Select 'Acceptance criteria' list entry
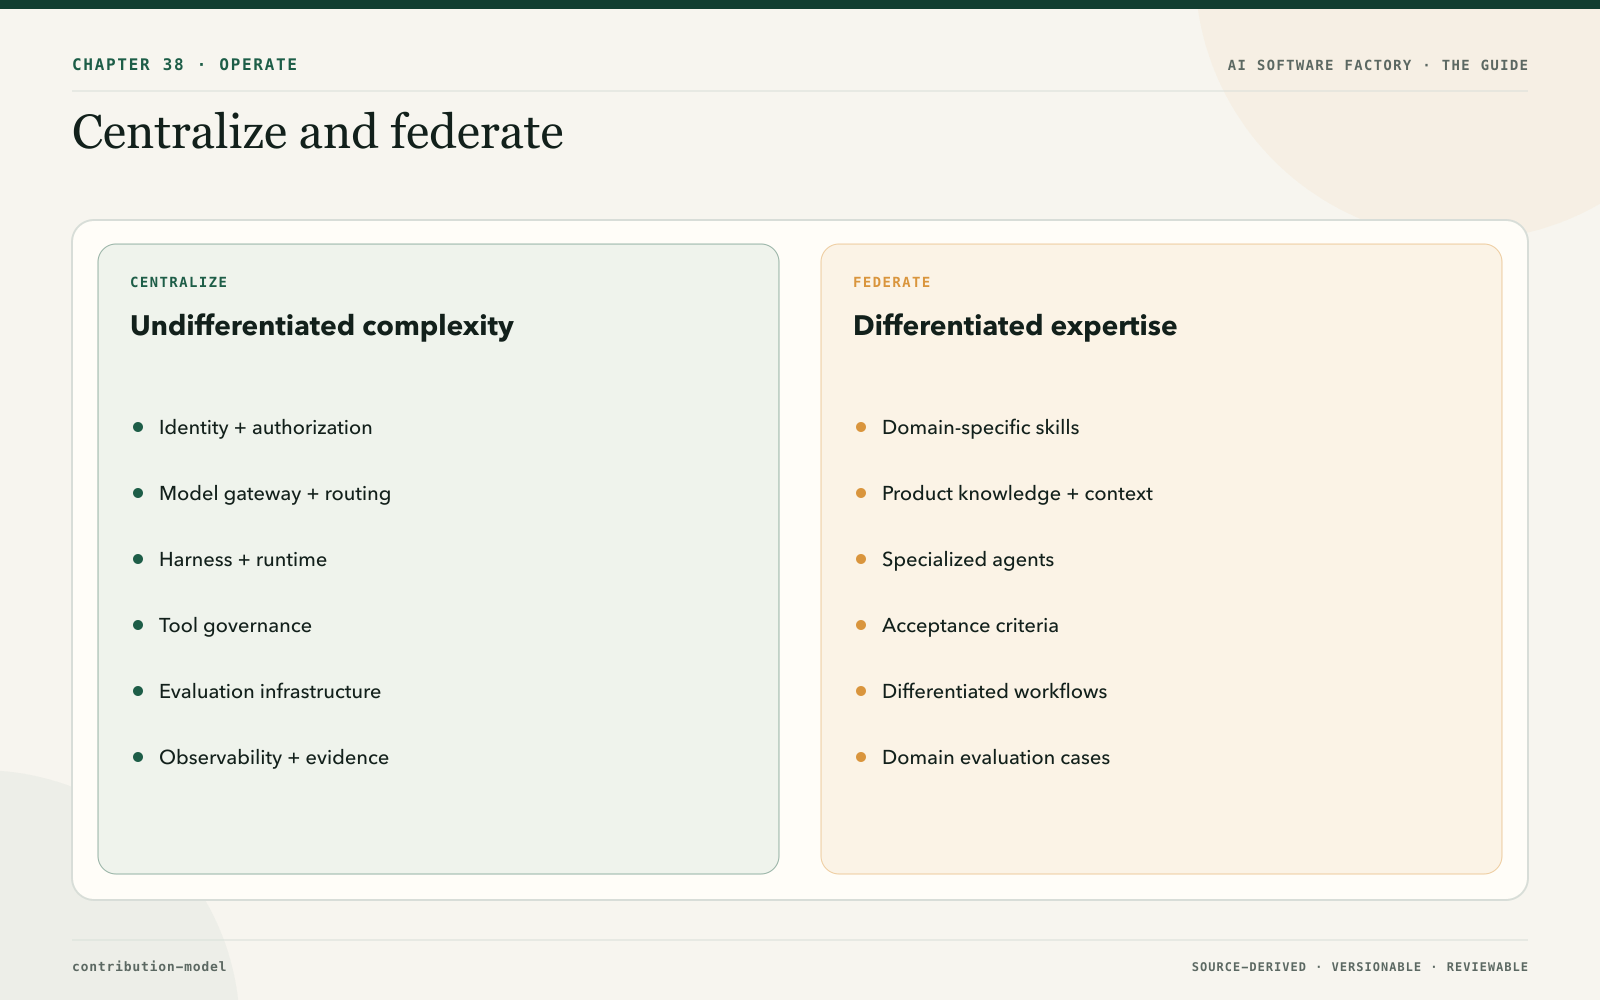1600x1000 pixels. pos(970,625)
